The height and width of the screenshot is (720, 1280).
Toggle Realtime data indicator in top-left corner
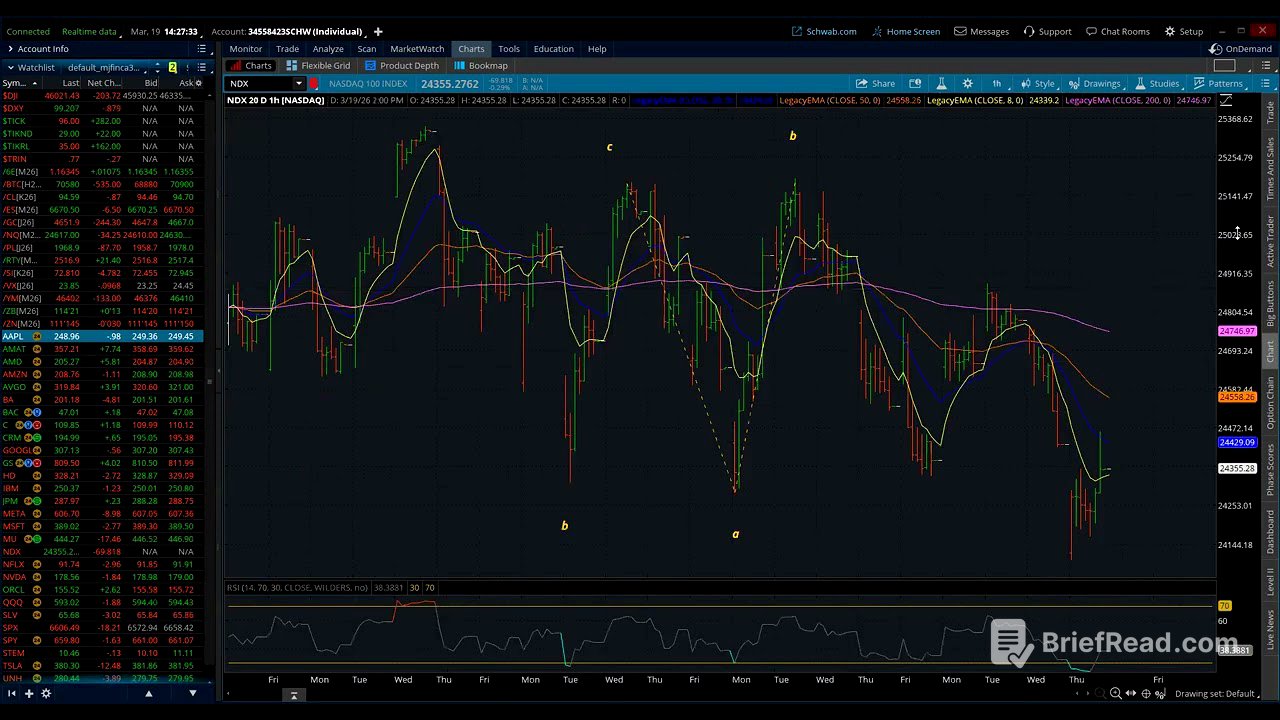87,31
